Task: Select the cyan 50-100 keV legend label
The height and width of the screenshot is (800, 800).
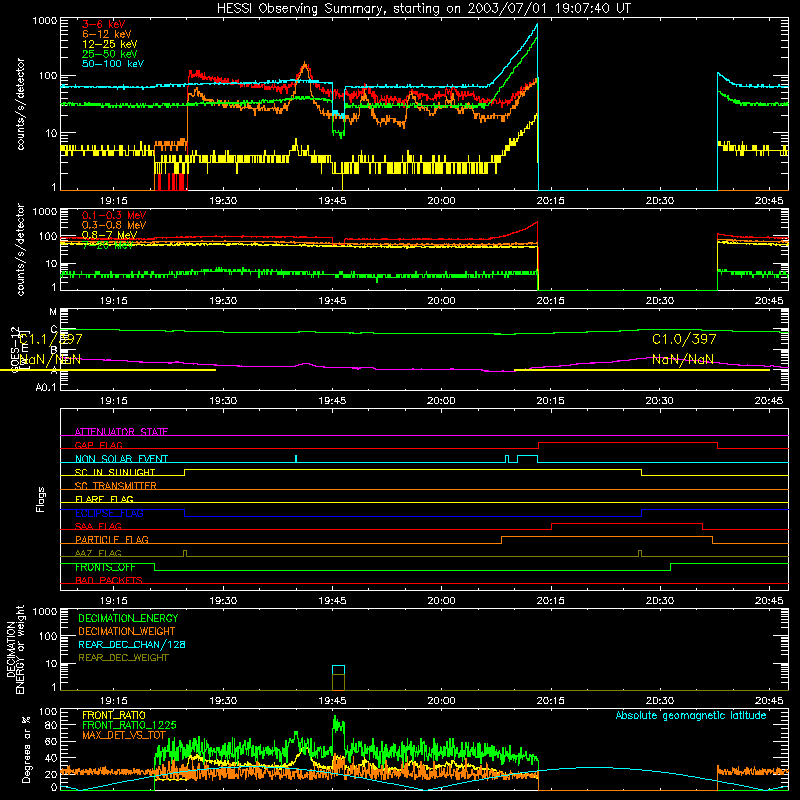Action: click(113, 64)
